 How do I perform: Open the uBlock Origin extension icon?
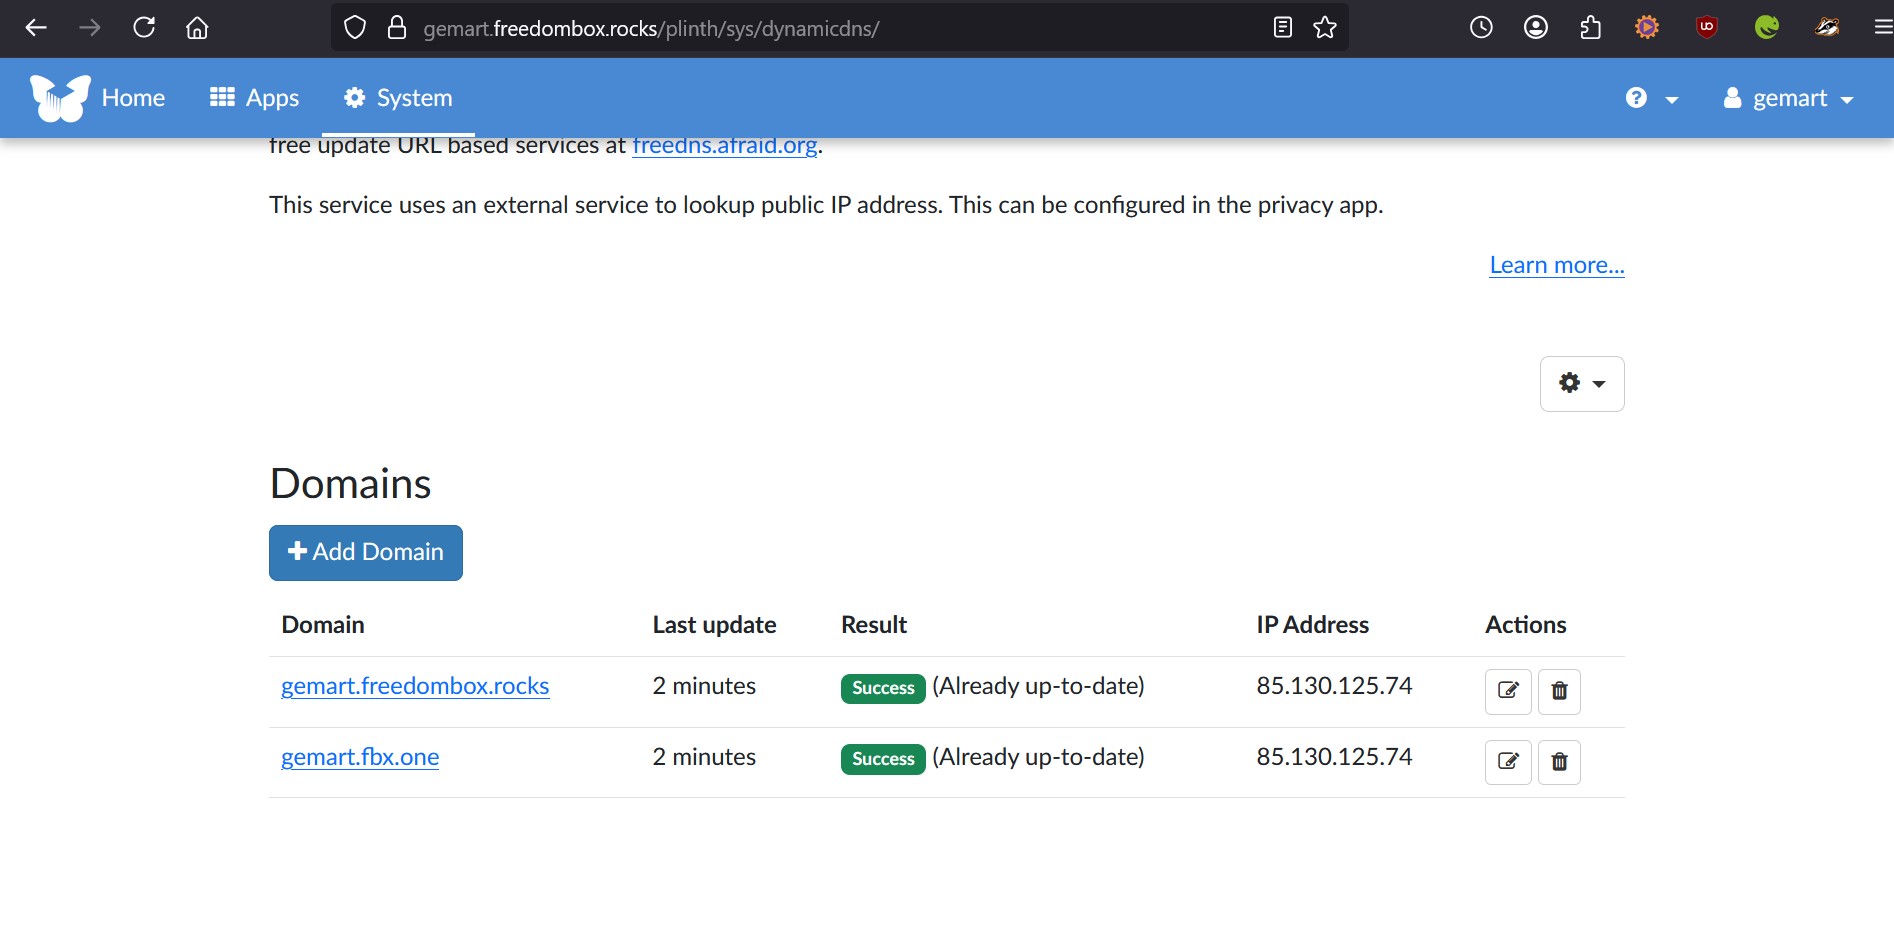click(1707, 28)
